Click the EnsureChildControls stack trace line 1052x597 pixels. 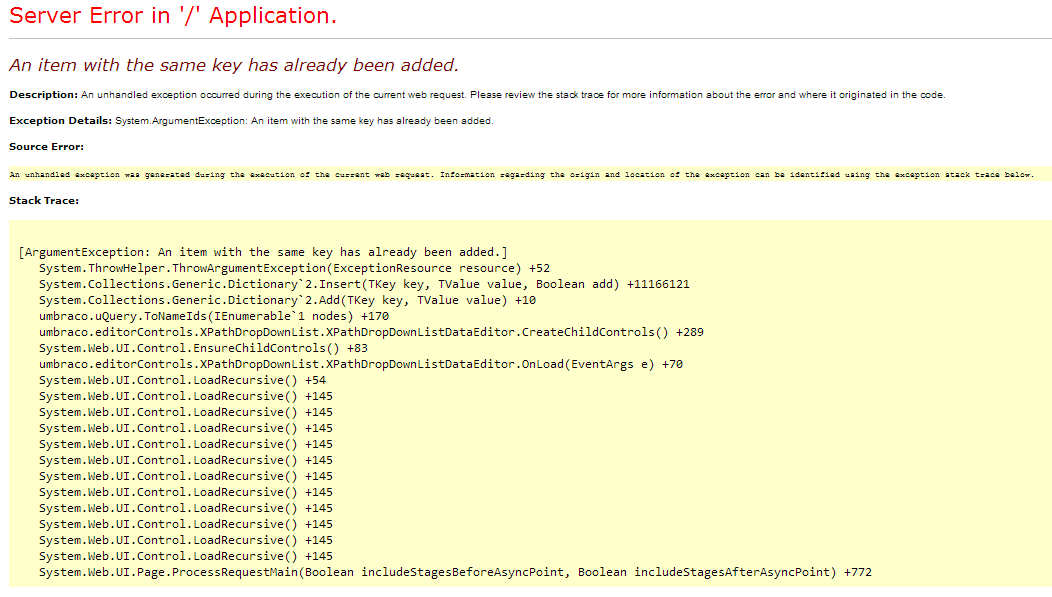[x=203, y=348]
